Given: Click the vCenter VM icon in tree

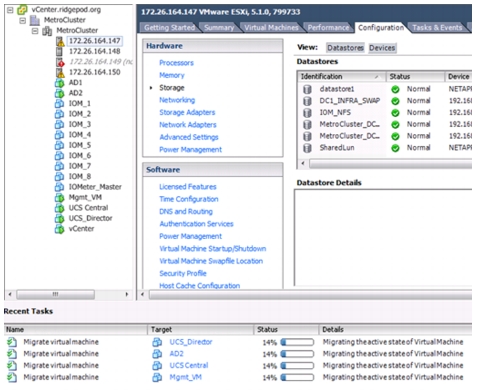Looking at the screenshot, I should click(x=59, y=229).
